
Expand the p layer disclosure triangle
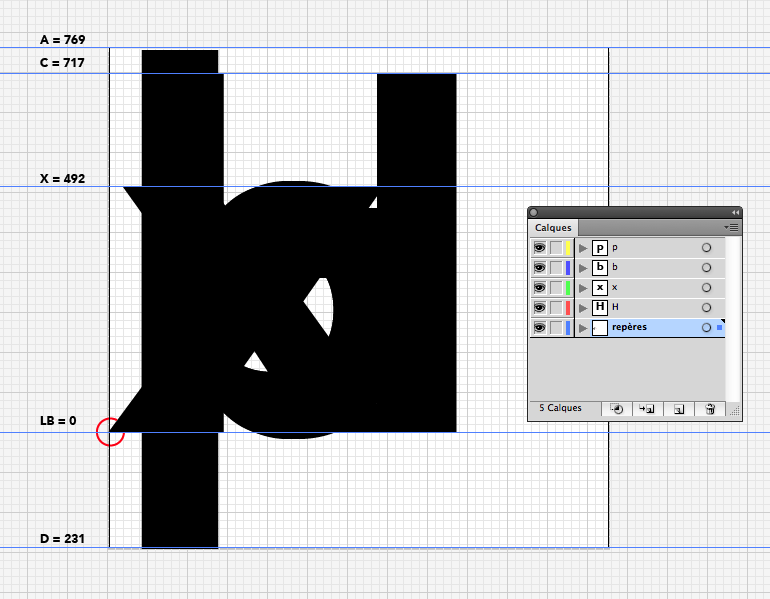[583, 248]
